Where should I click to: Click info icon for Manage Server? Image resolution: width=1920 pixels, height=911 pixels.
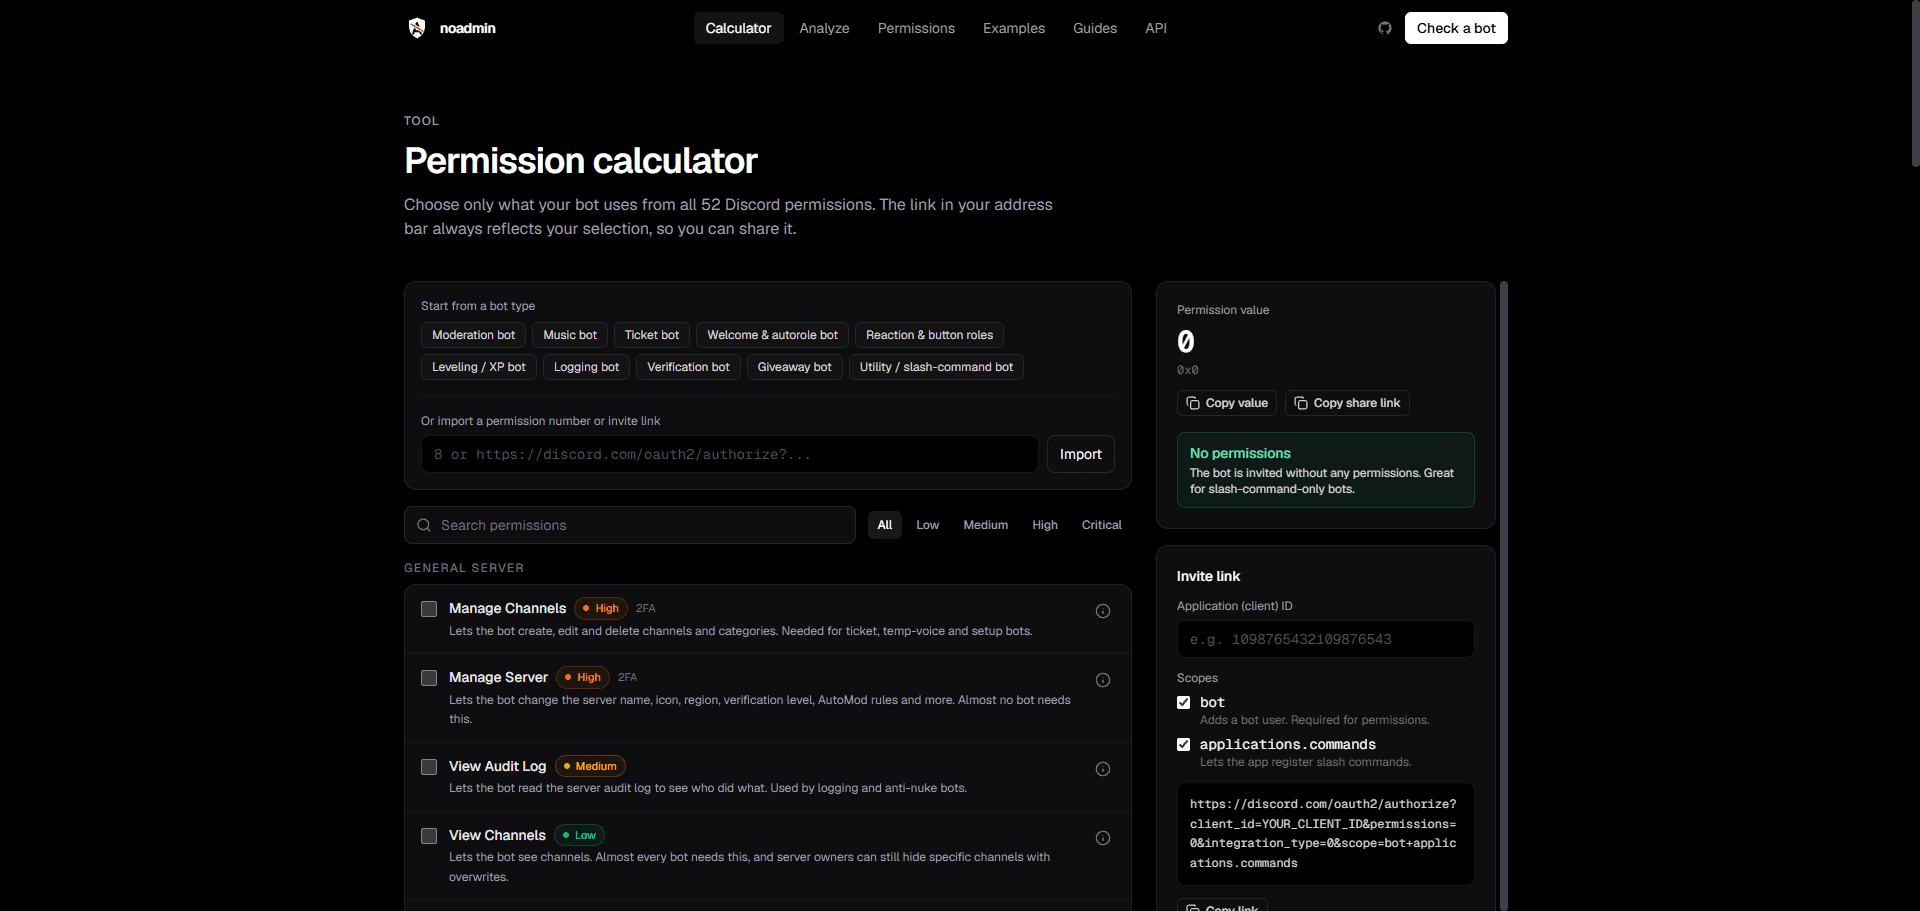click(x=1103, y=680)
